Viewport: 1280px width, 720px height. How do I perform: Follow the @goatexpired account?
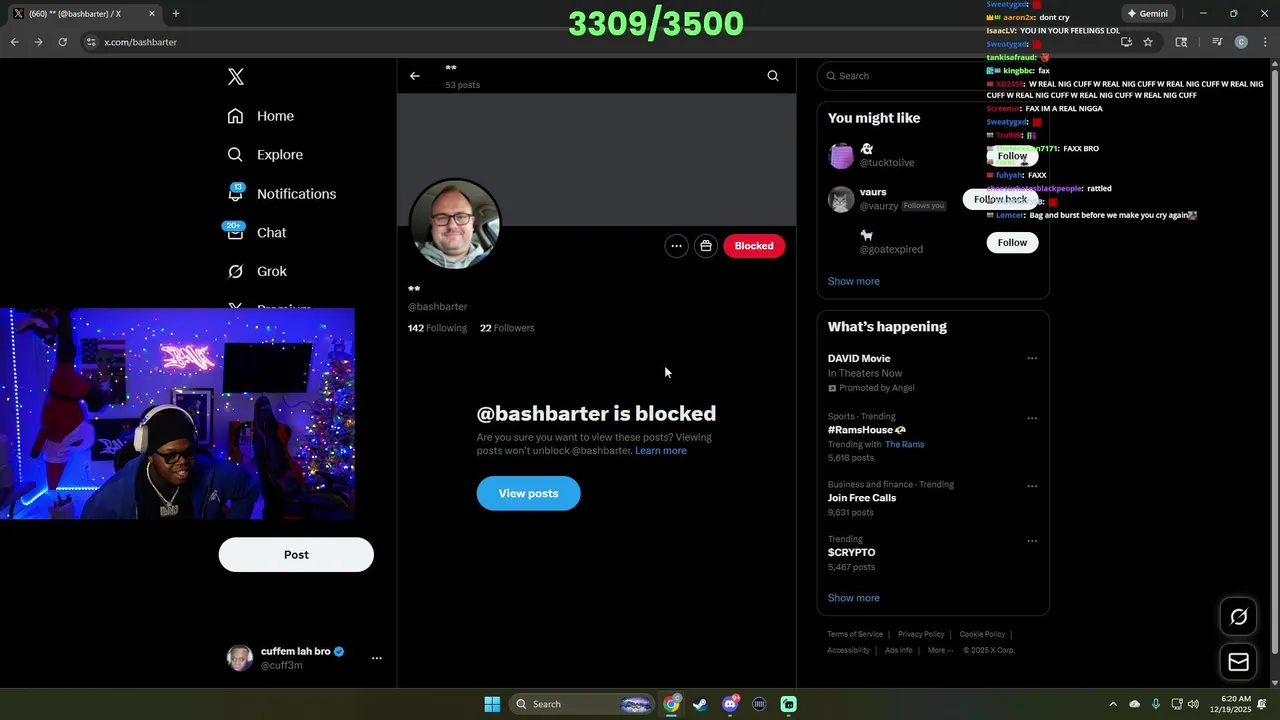pyautogui.click(x=1012, y=242)
